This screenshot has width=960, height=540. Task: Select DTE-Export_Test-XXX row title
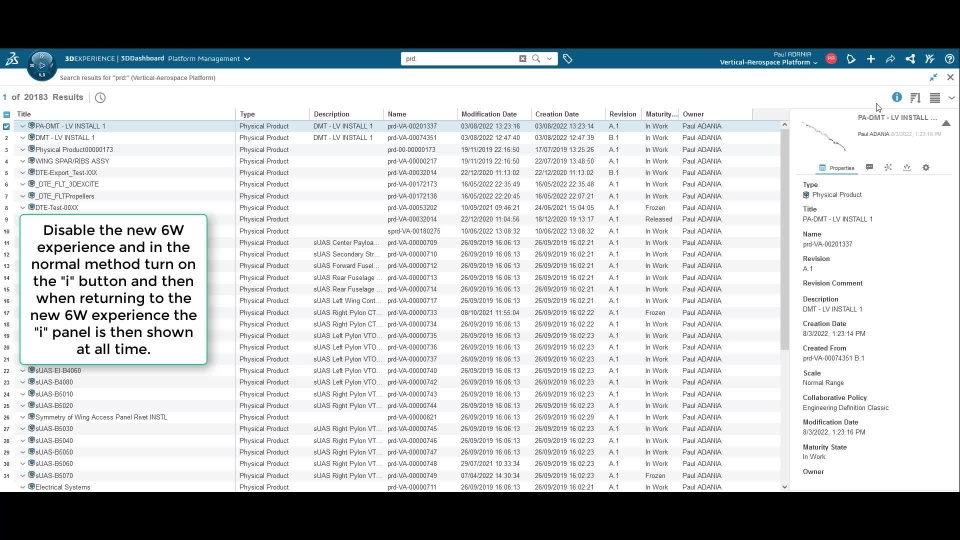66,173
